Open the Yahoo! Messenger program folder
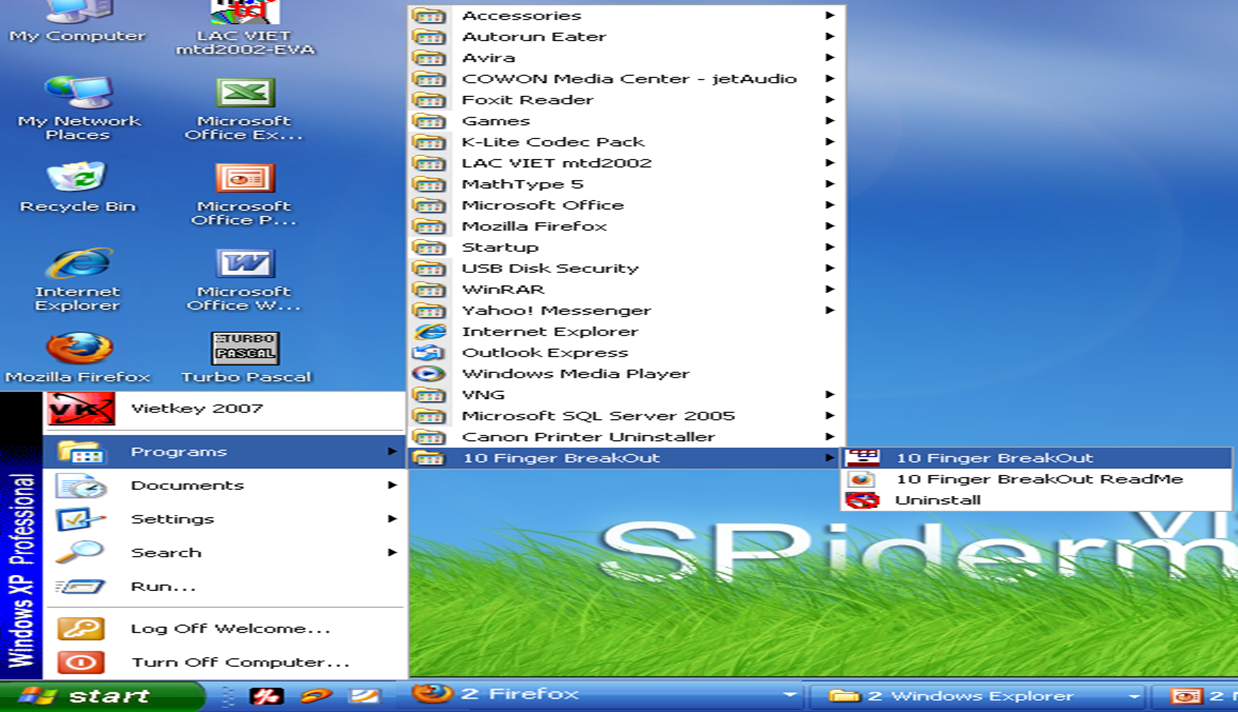The width and height of the screenshot is (1238, 712). coord(626,310)
